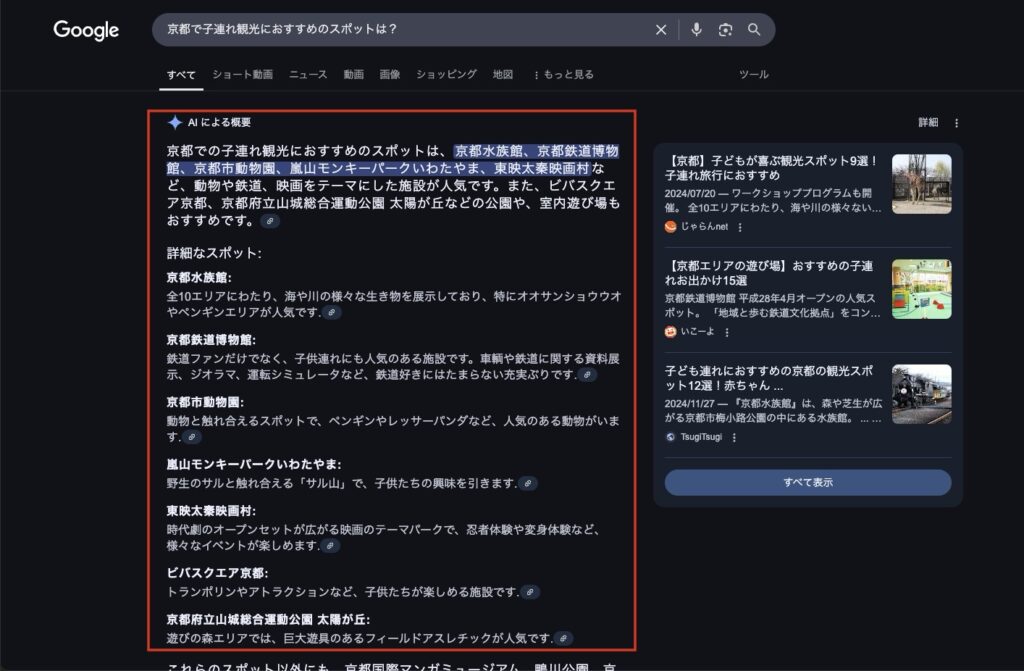
Task: Click the magnifier search icon
Action: [754, 29]
